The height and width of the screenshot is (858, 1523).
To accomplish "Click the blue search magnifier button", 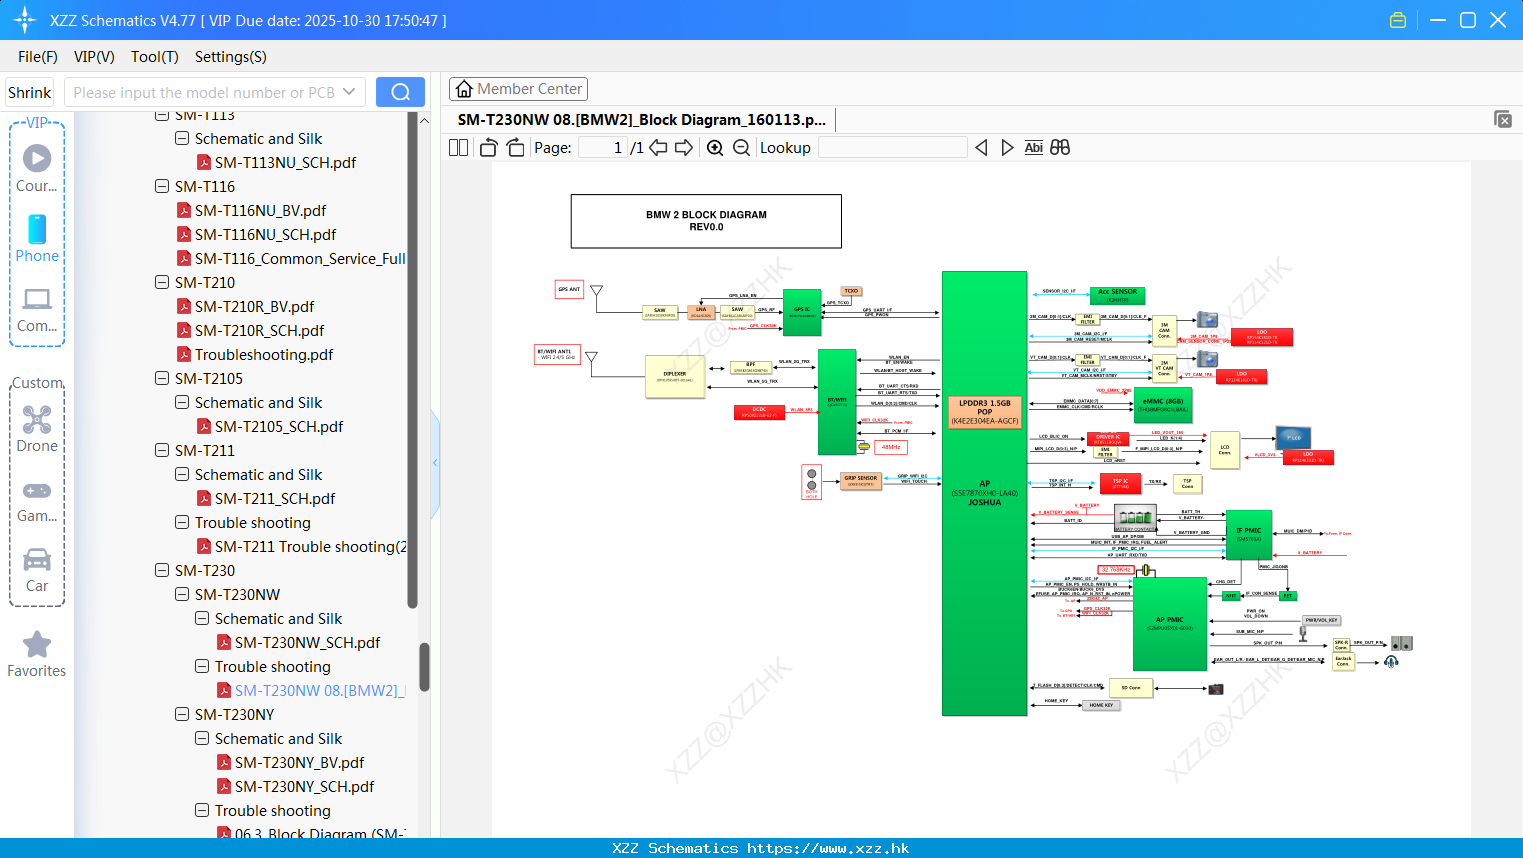I will point(400,92).
